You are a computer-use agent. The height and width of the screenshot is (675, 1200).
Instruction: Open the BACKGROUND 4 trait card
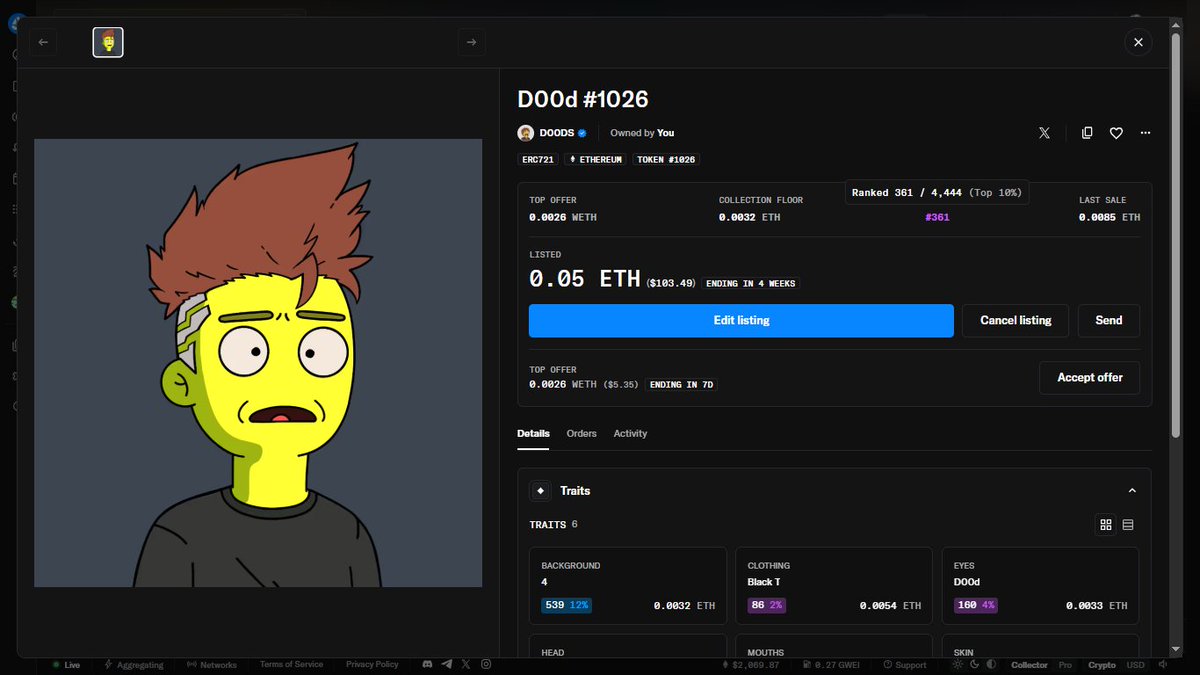(628, 586)
